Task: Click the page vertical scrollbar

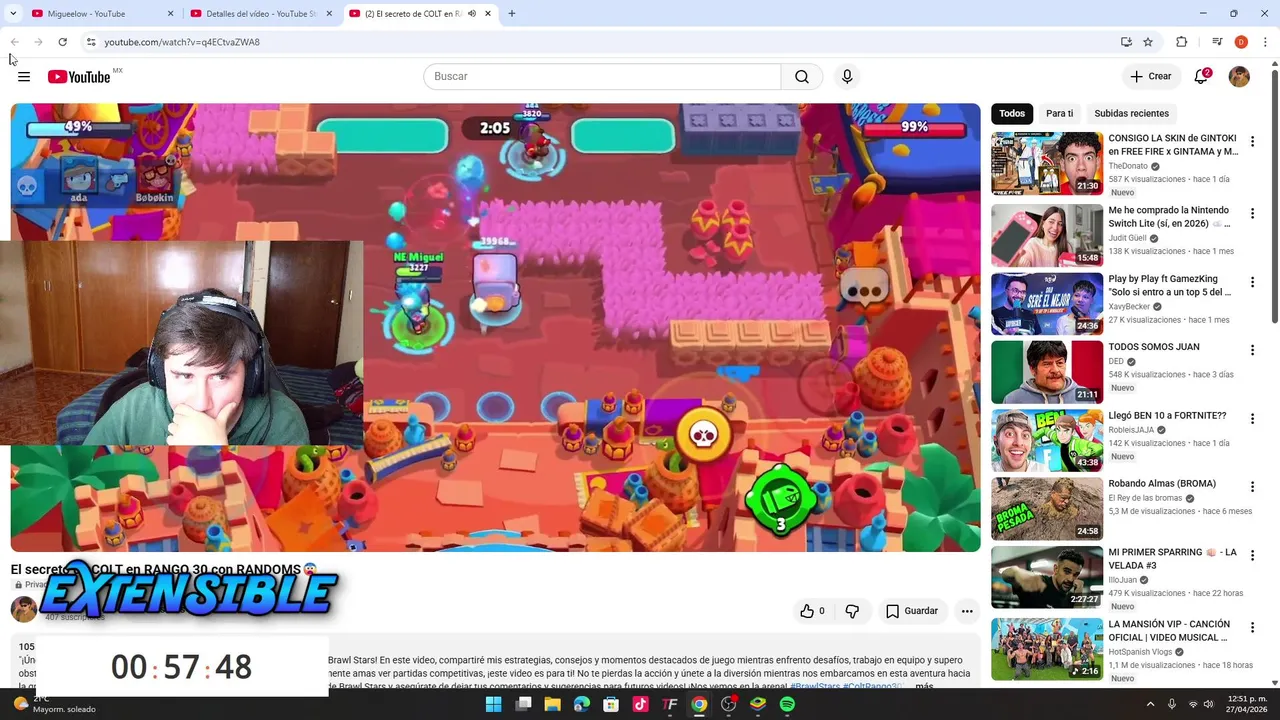Action: [1275, 194]
